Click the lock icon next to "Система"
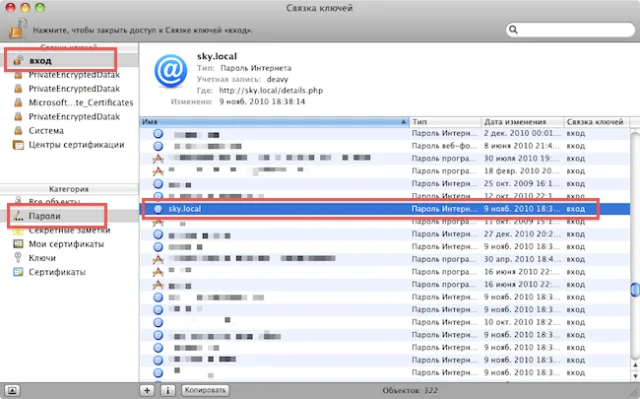This screenshot has width=640, height=399. pos(18,131)
